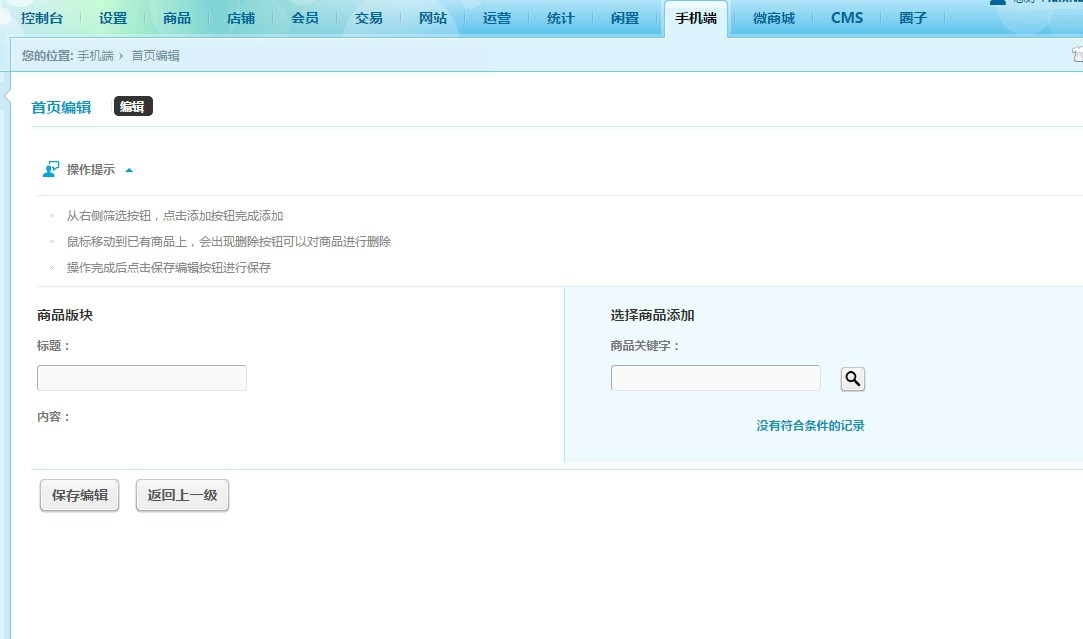Screen dimensions: 1083x639
Task: Open the CMS menu tab
Action: click(x=847, y=19)
